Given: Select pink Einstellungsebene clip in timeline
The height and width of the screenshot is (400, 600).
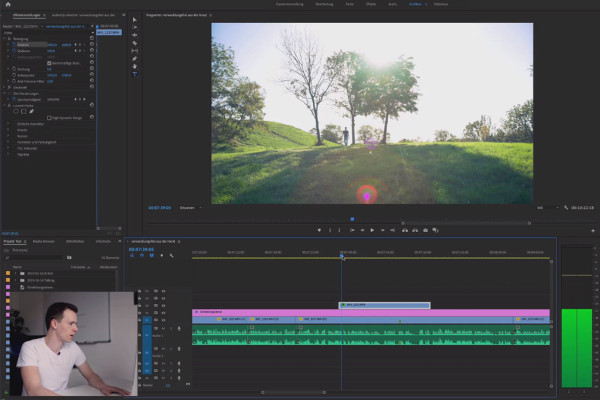Looking at the screenshot, I should pos(371,312).
